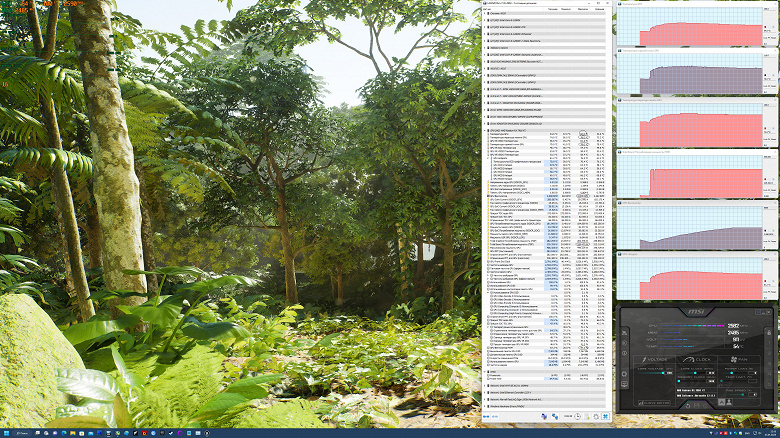Toggle the profile lock icon in Afterburner
The image size is (780, 438).
point(769,332)
